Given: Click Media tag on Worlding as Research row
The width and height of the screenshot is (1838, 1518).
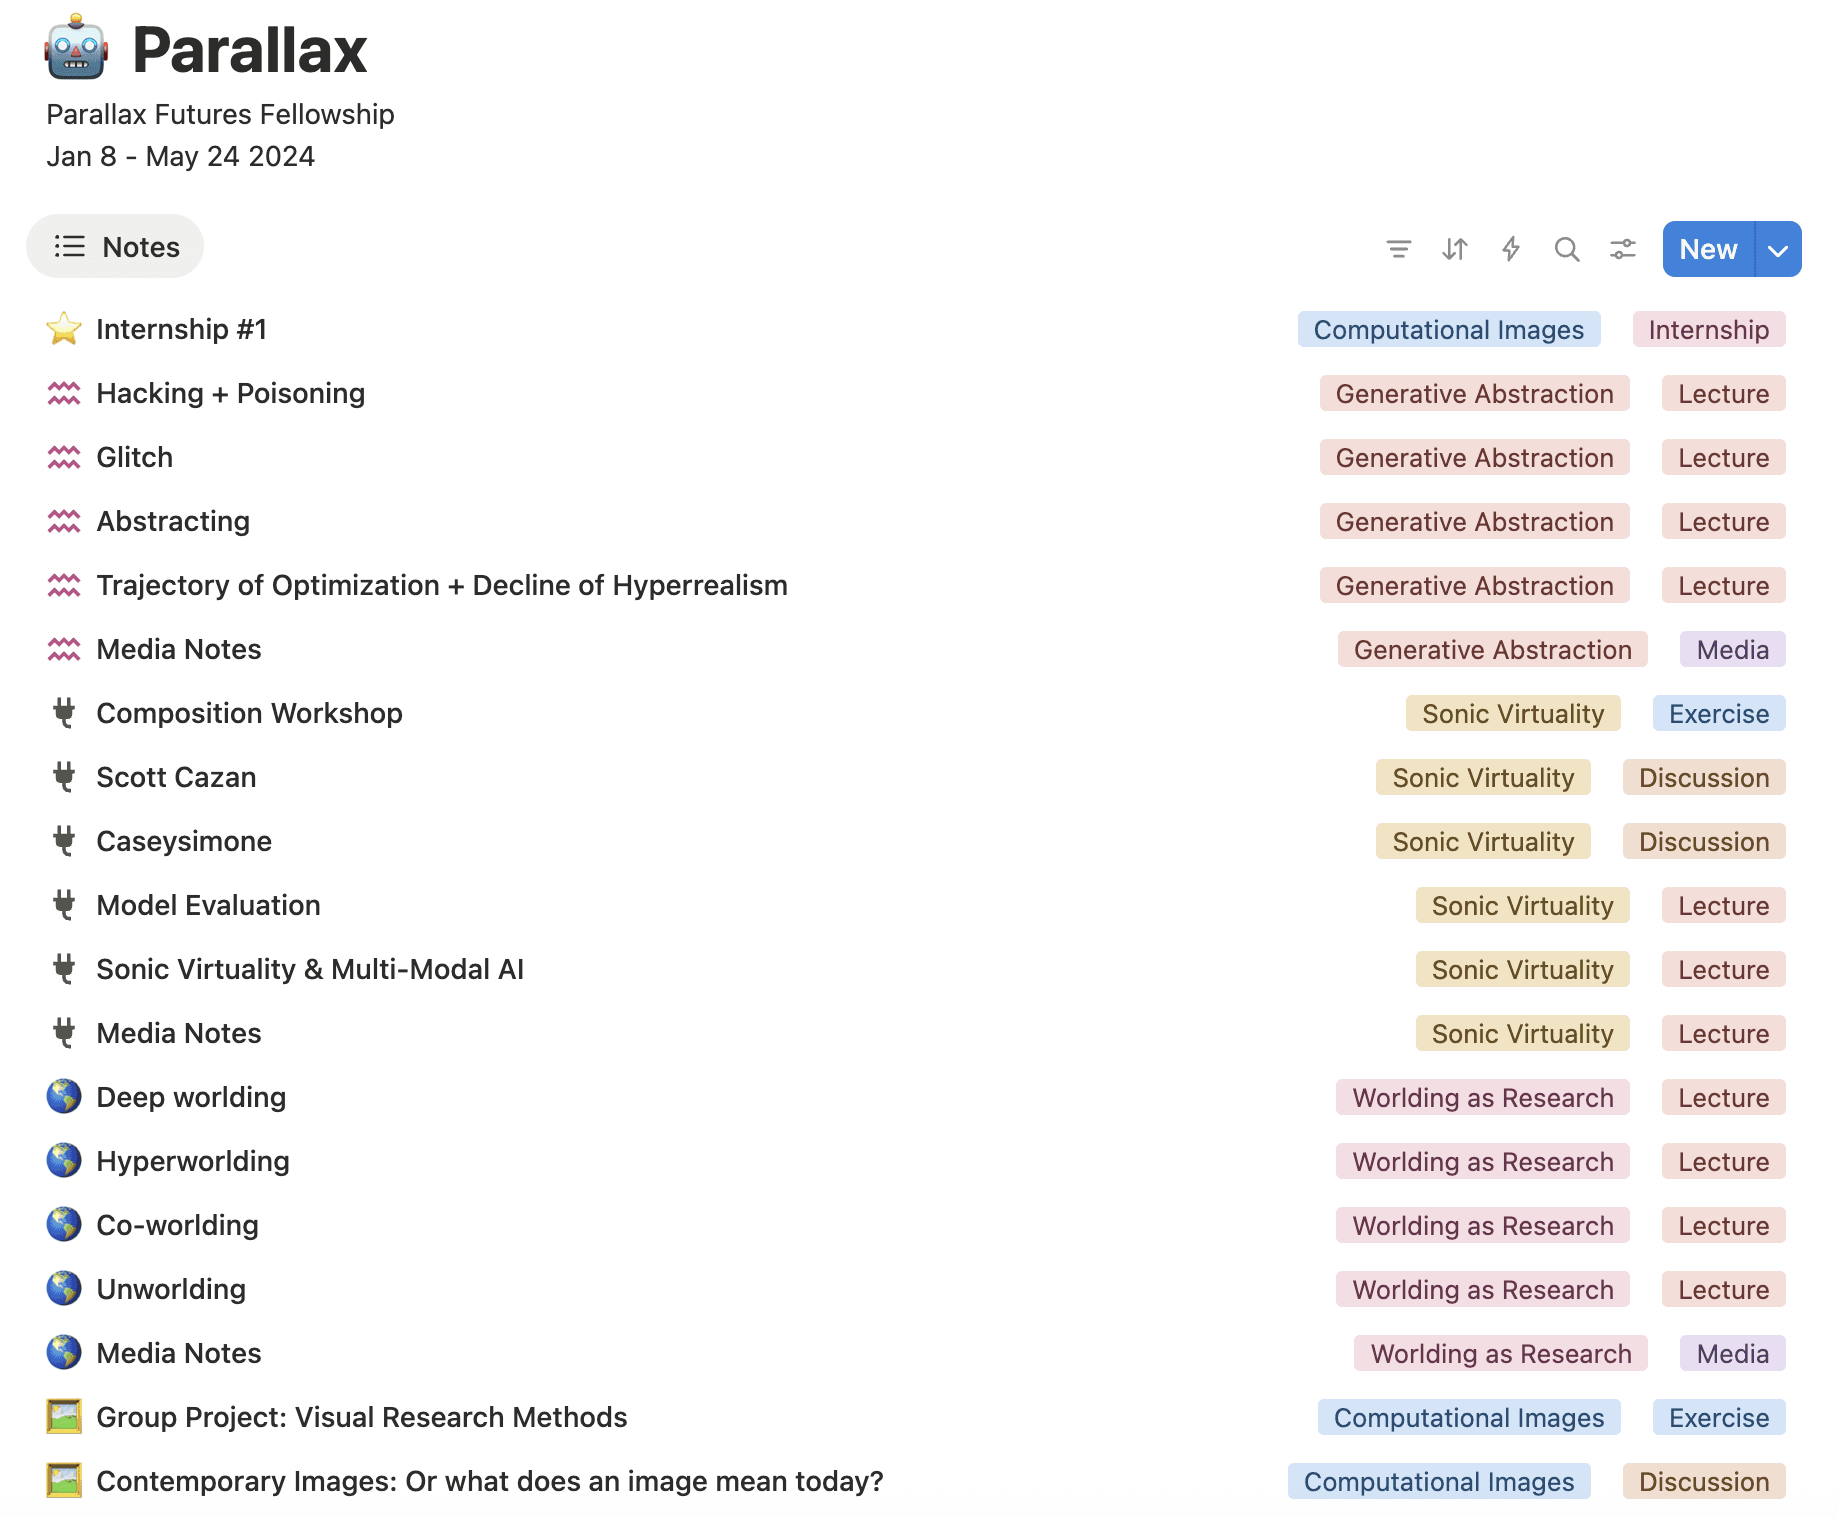Looking at the screenshot, I should (1733, 1353).
